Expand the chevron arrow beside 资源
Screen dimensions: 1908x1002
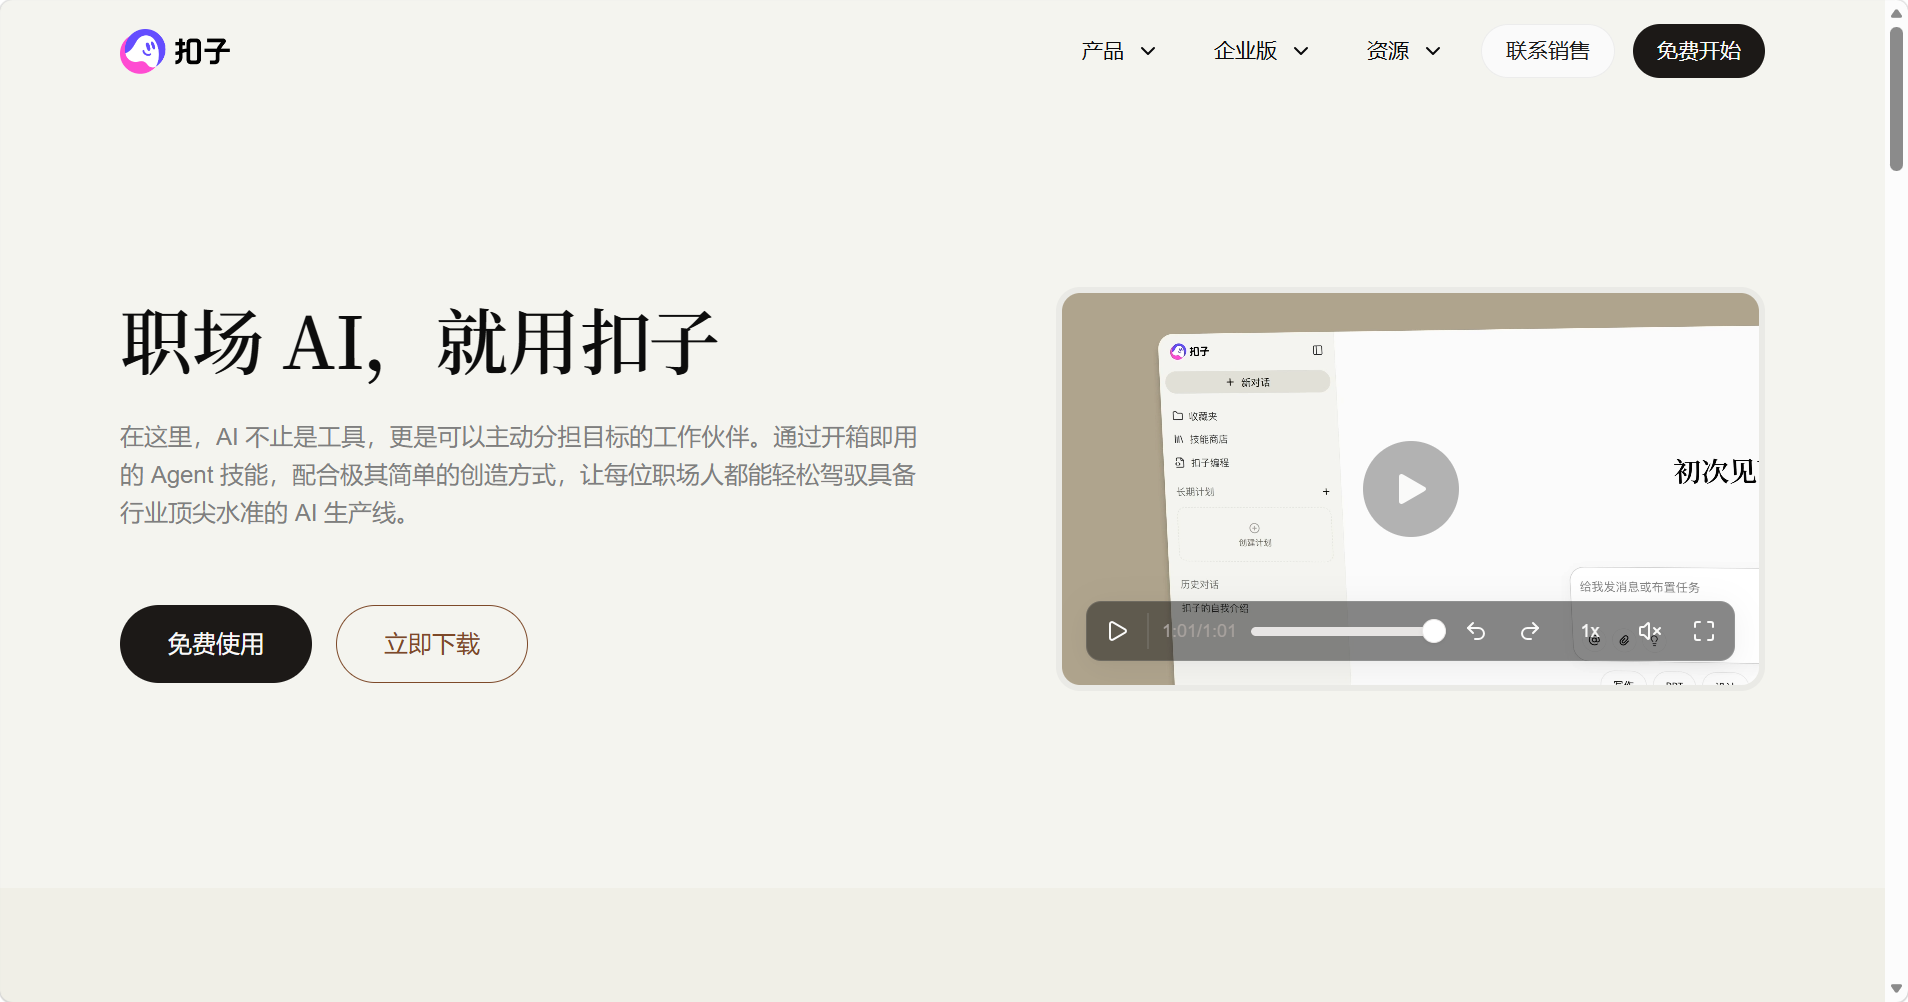tap(1433, 51)
